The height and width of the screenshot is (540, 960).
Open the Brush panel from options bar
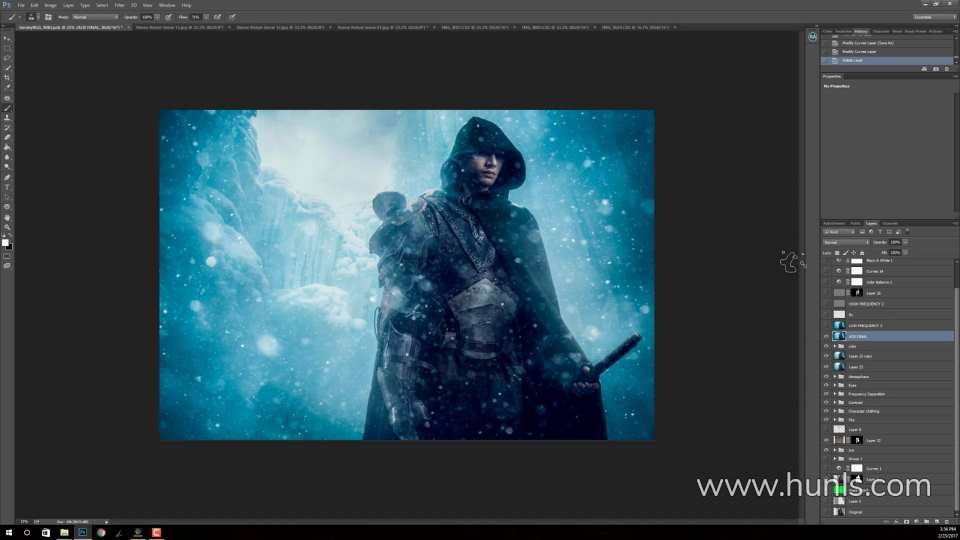click(48, 17)
